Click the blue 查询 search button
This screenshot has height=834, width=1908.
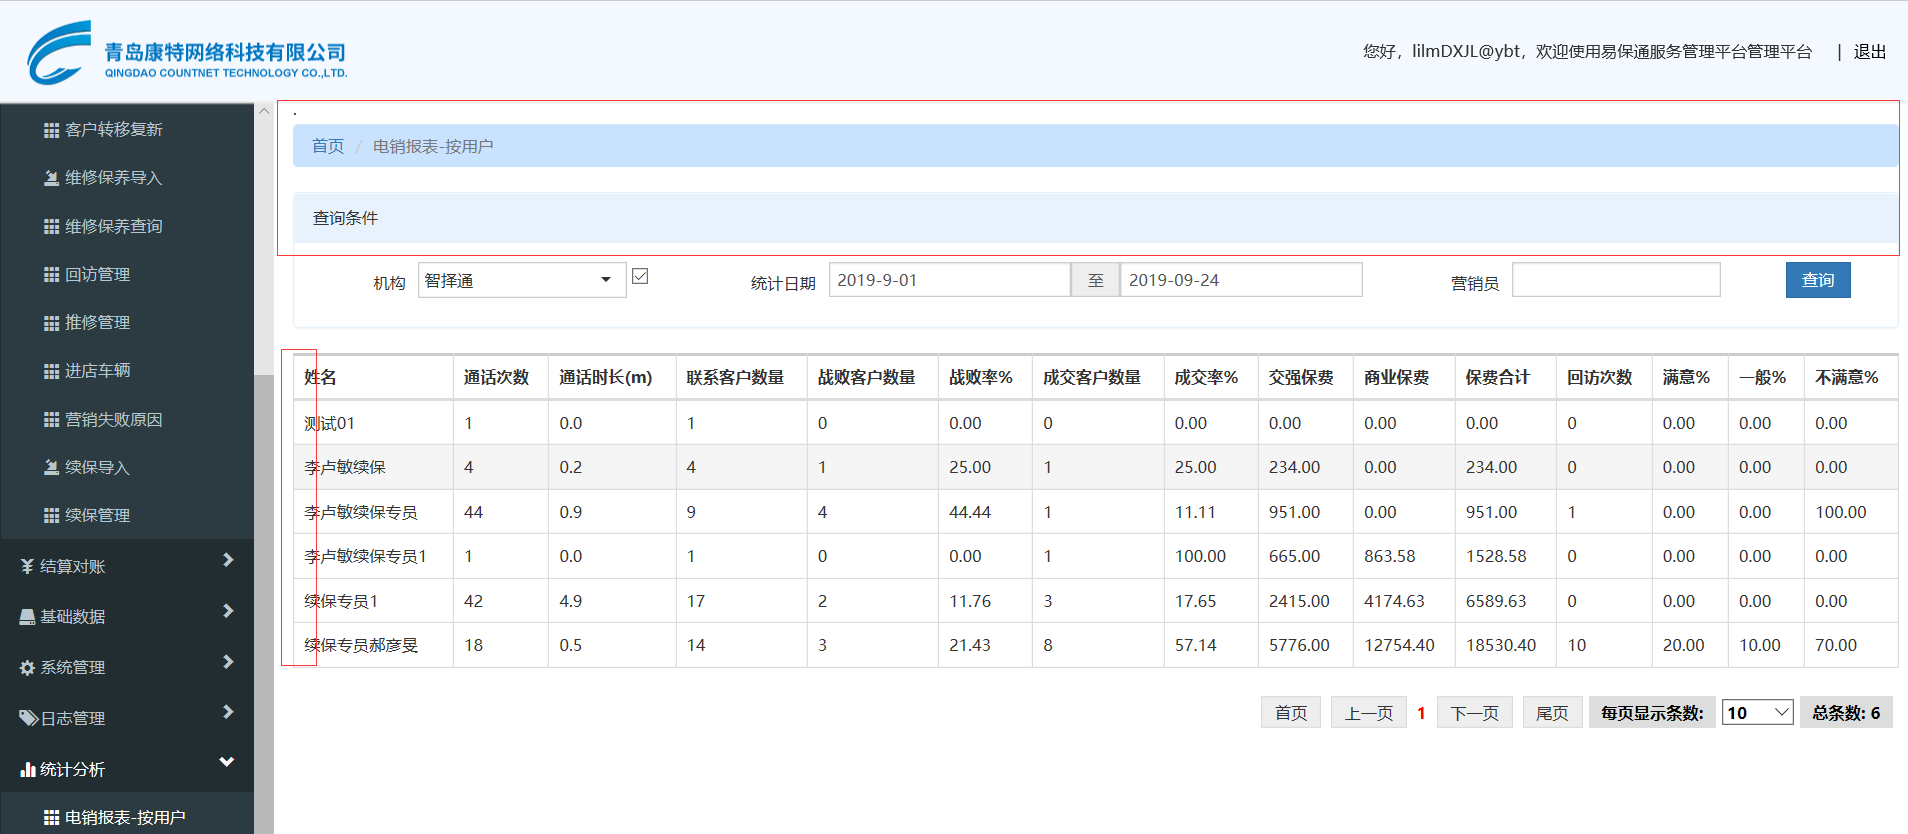tap(1818, 280)
